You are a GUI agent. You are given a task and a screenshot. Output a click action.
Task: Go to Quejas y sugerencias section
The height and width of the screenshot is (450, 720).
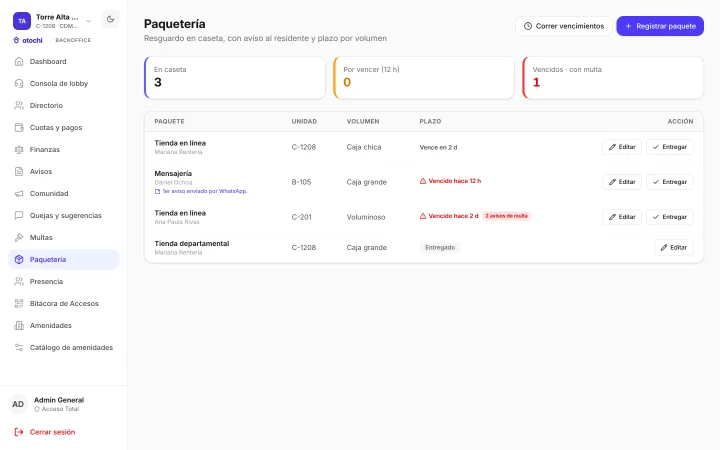64,215
